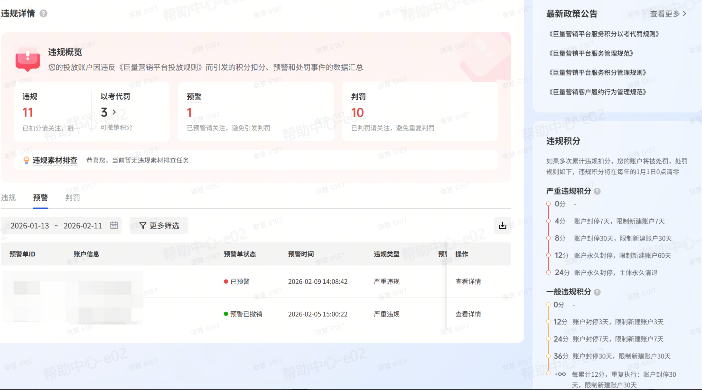Click the 预警单状态 column header

click(x=240, y=254)
